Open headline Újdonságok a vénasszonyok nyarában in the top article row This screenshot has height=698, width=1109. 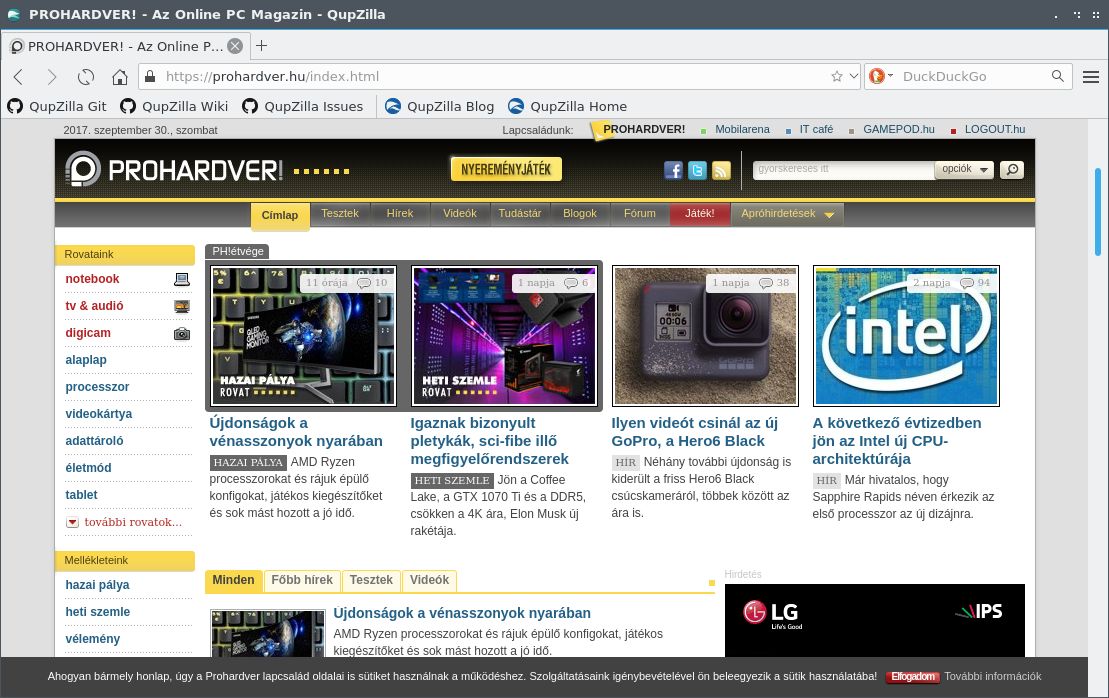(296, 432)
